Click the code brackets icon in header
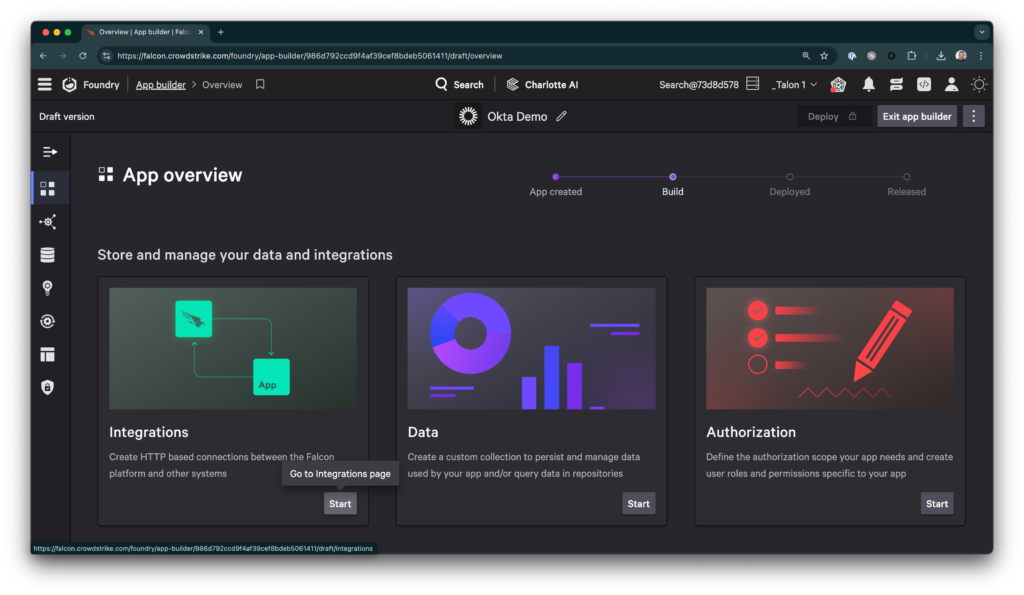 [923, 84]
